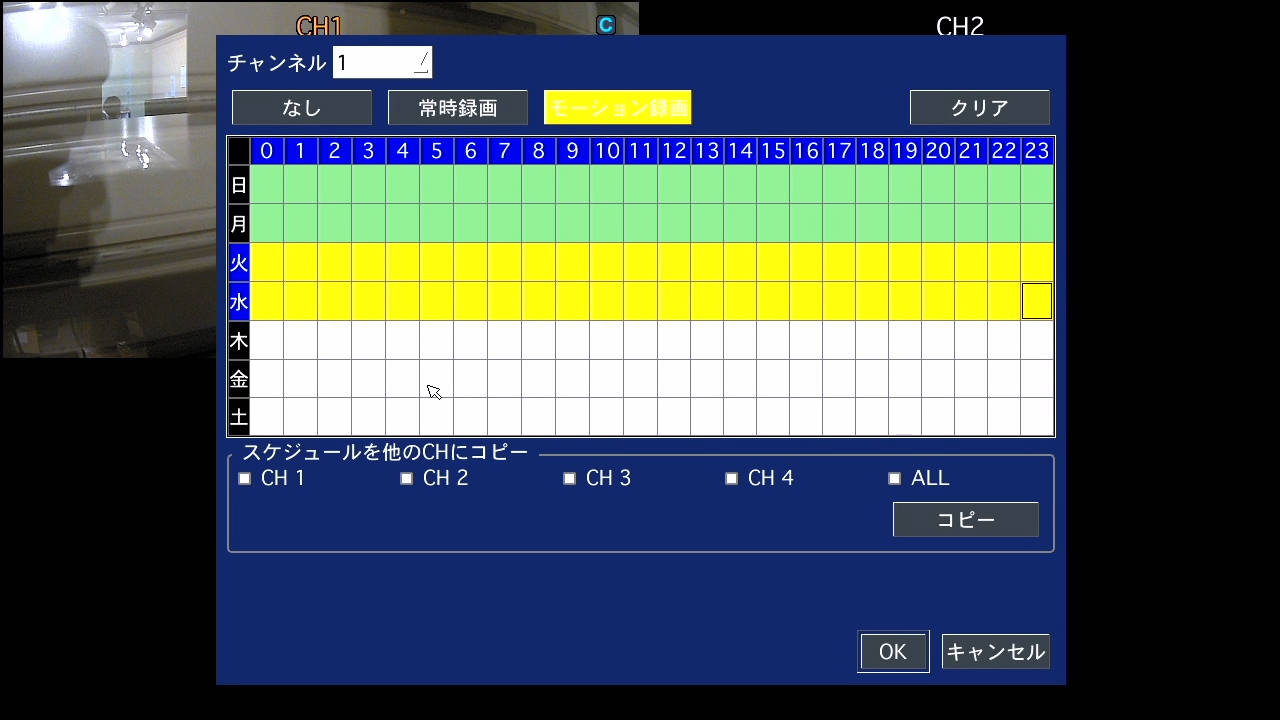Click the Monday 23:00 green schedule cell
Screen dimensions: 1280x720
(x=1037, y=224)
